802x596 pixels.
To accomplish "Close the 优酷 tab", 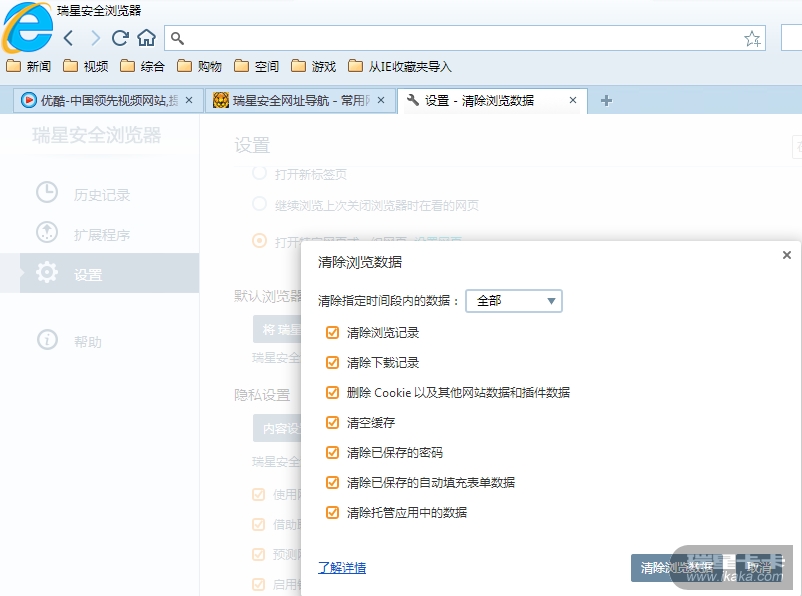I will click(x=189, y=100).
